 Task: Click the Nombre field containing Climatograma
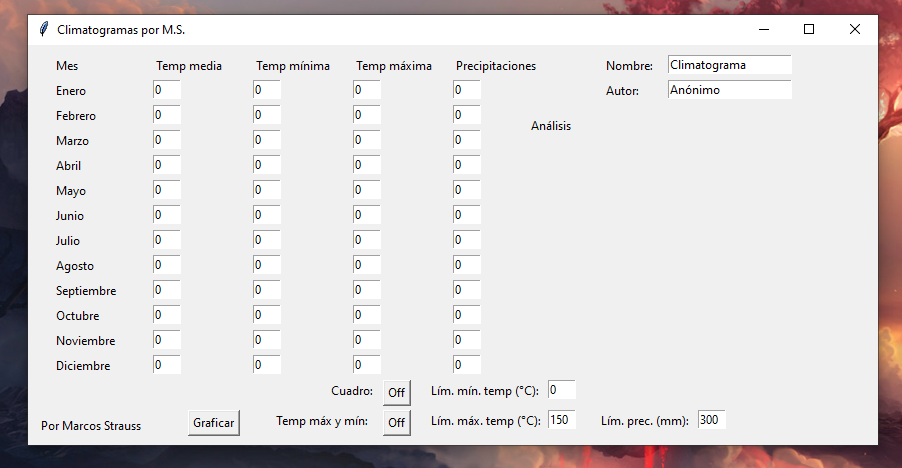(729, 65)
